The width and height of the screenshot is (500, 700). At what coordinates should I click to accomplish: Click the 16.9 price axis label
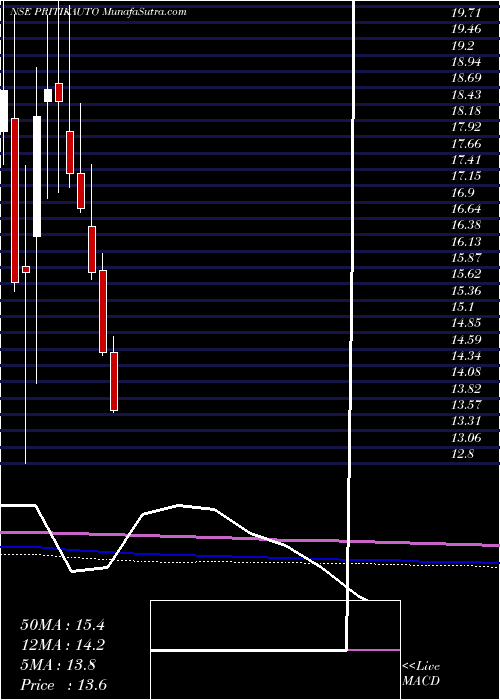tap(463, 192)
